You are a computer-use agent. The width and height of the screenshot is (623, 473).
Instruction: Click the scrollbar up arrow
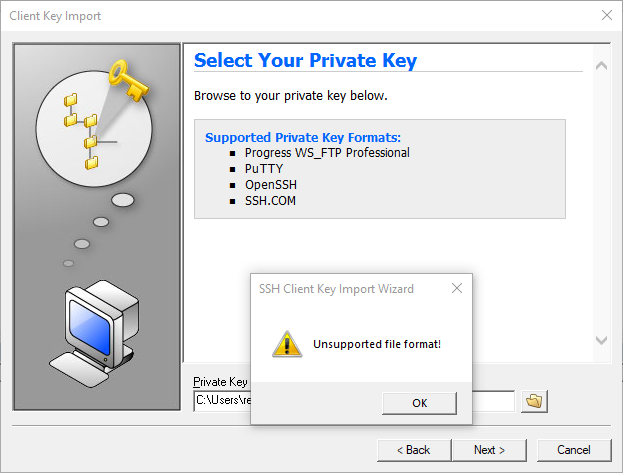pyautogui.click(x=601, y=66)
